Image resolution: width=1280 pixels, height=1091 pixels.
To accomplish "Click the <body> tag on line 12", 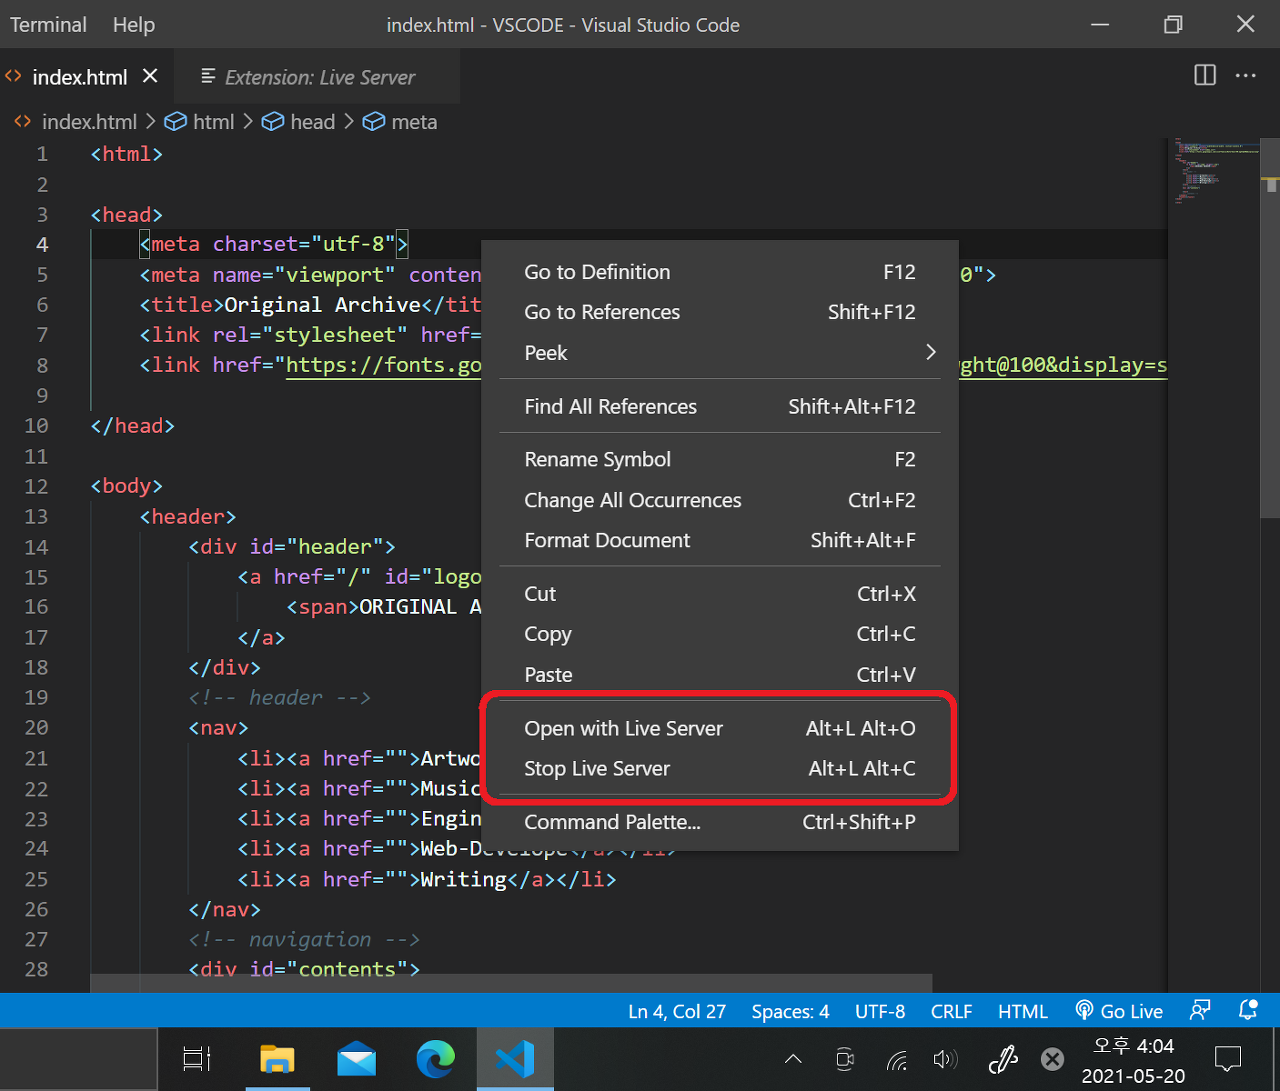I will point(126,486).
